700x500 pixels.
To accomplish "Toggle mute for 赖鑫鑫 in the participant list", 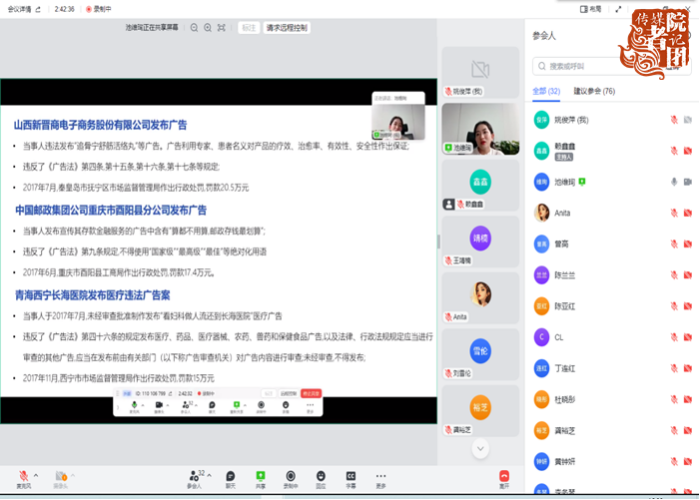I will (x=674, y=151).
